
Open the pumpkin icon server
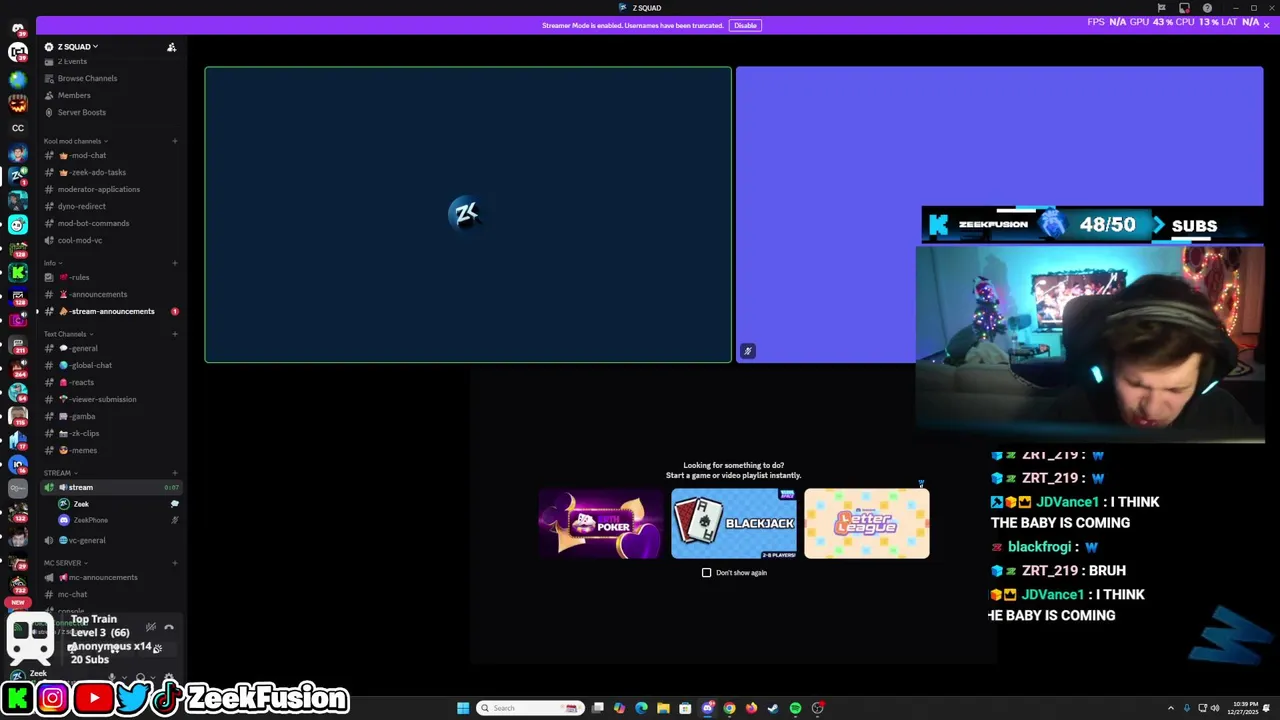tap(18, 102)
